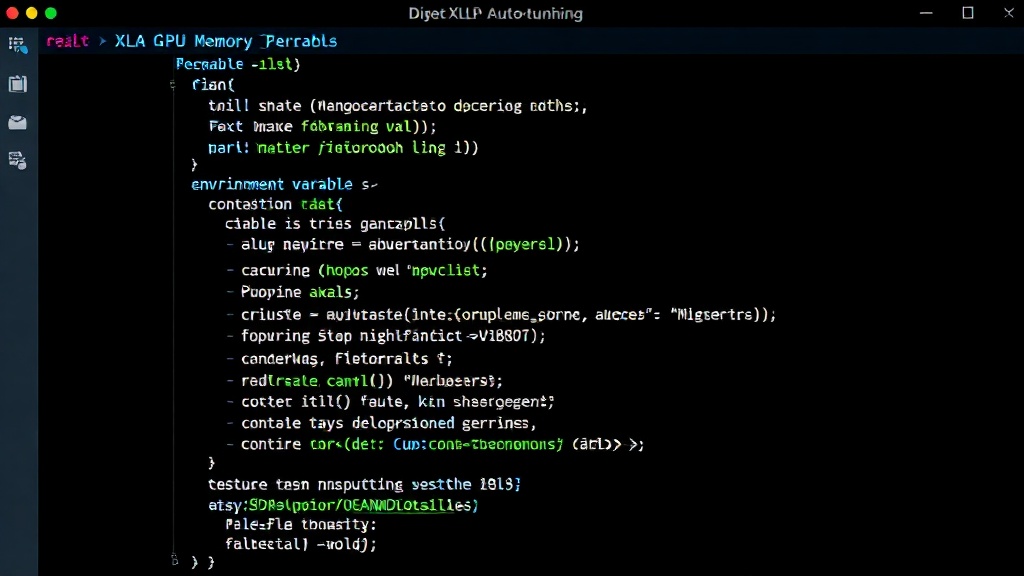Click the line 'Fext make fobraning val));'

[322, 126]
